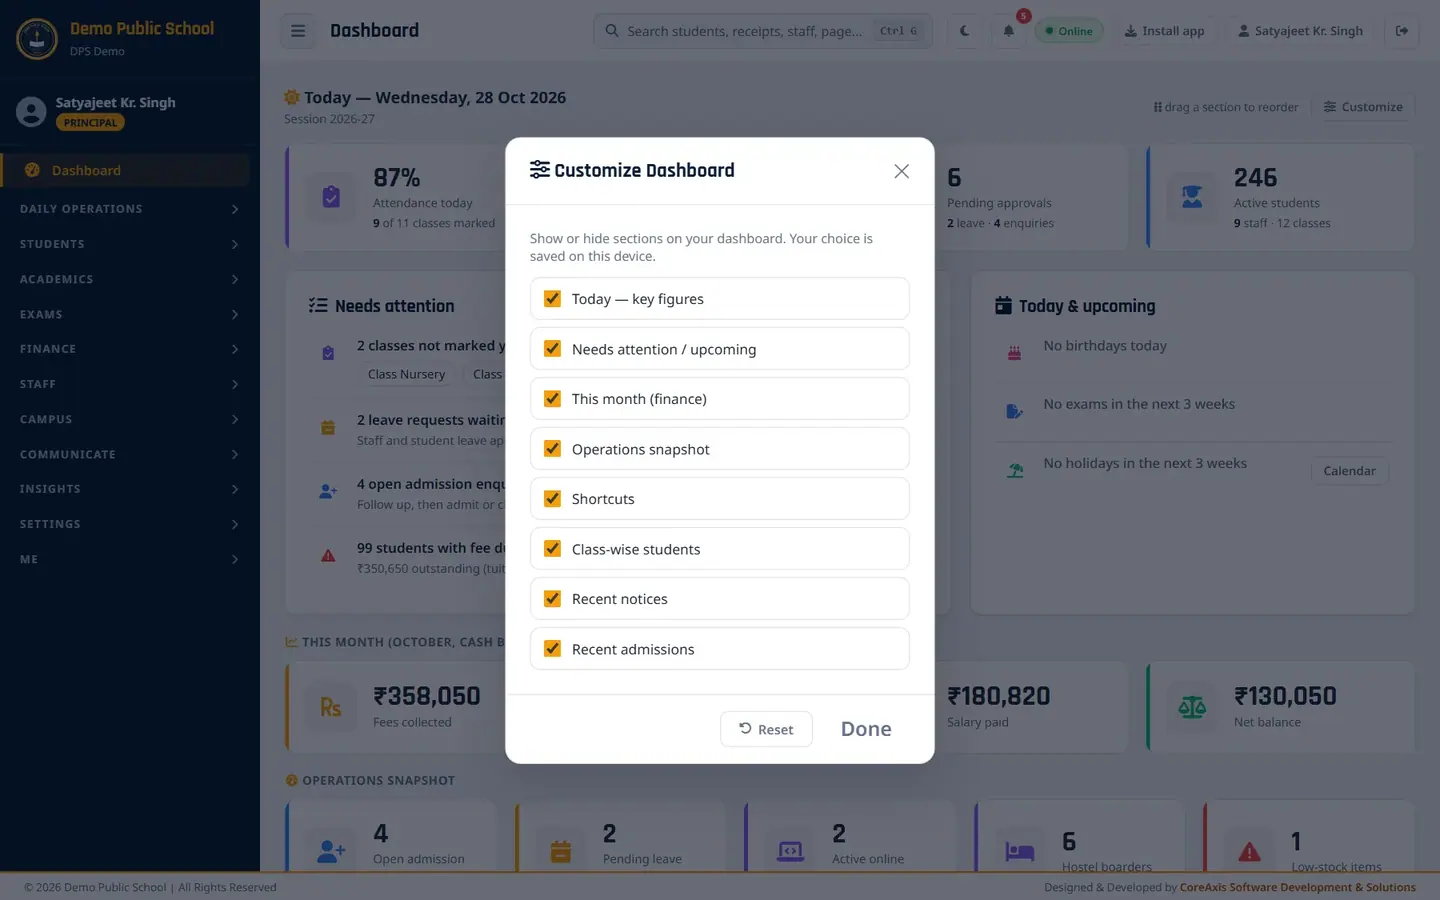Screen dimensions: 1440x900
Task: Open CoreAxis Software Development & Solutions link
Action: 1297,887
